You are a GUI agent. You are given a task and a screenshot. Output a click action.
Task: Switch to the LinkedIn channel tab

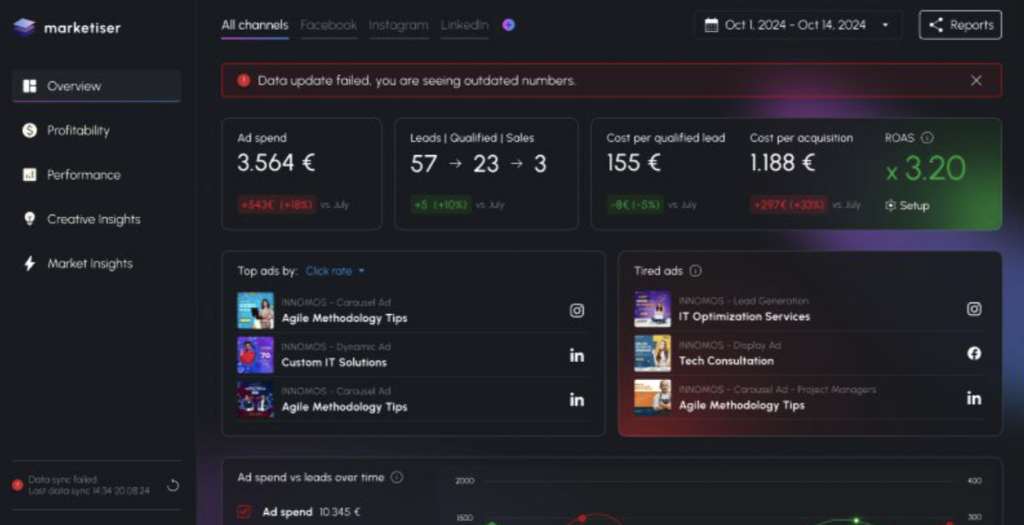click(465, 25)
